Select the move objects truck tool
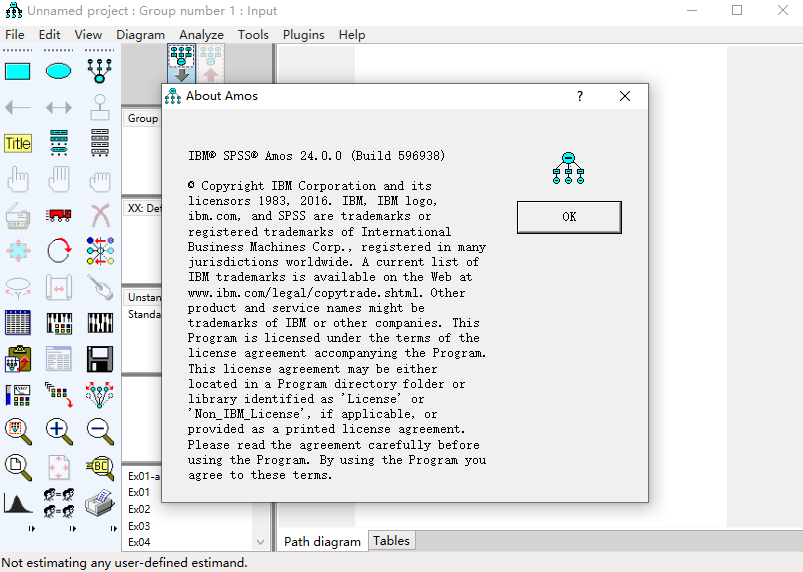The width and height of the screenshot is (803, 572). (58, 215)
